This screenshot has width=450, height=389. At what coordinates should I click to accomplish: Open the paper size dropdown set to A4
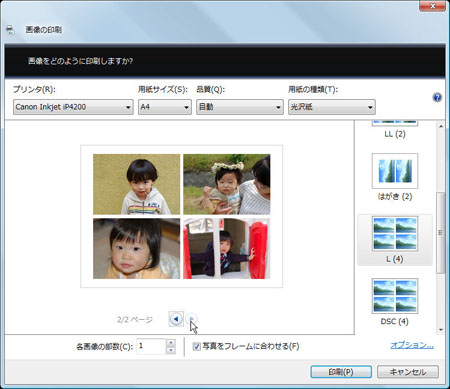165,107
